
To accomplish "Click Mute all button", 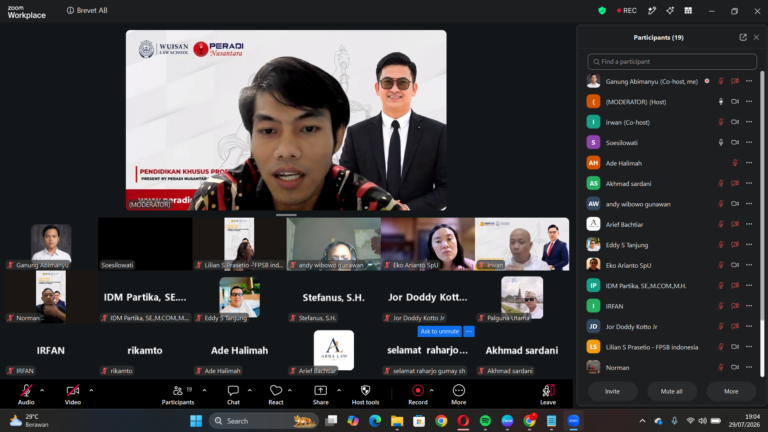I will coord(672,391).
